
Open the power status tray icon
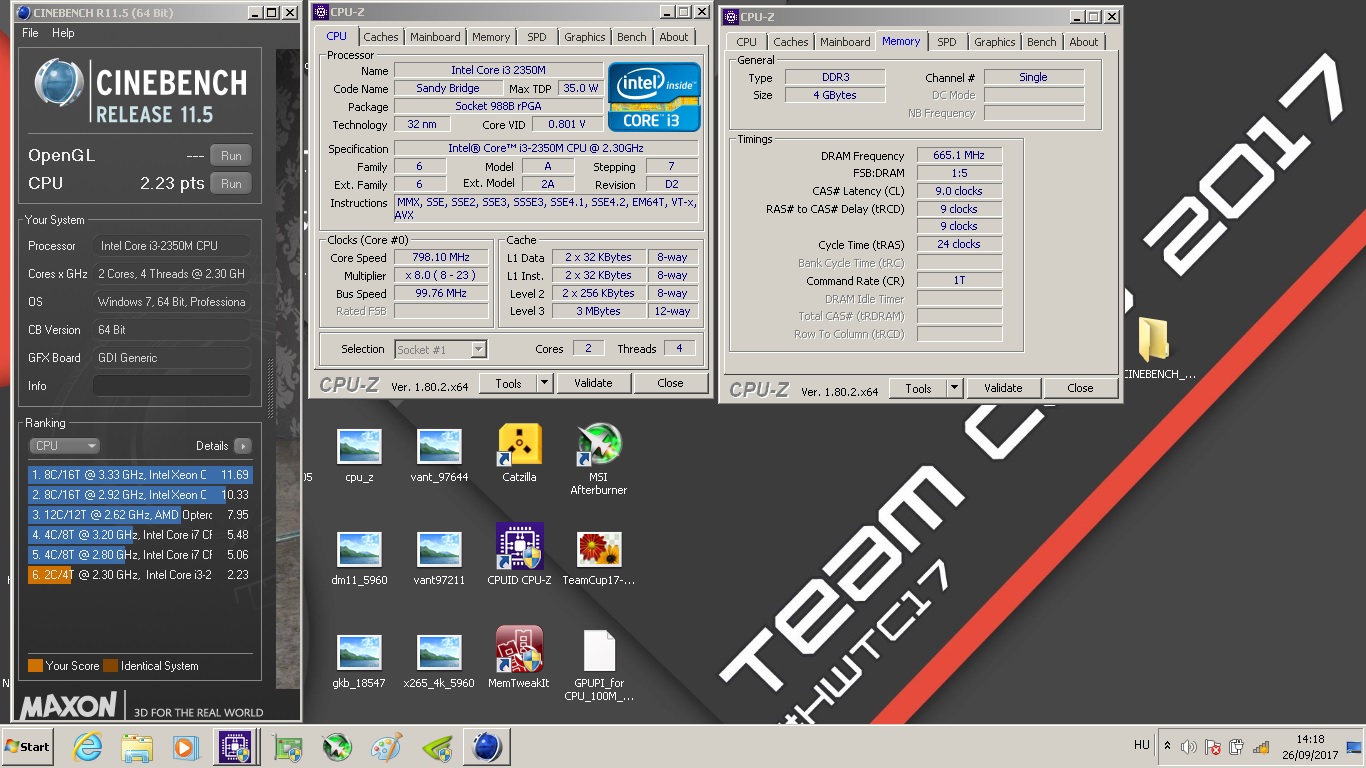pos(1237,747)
